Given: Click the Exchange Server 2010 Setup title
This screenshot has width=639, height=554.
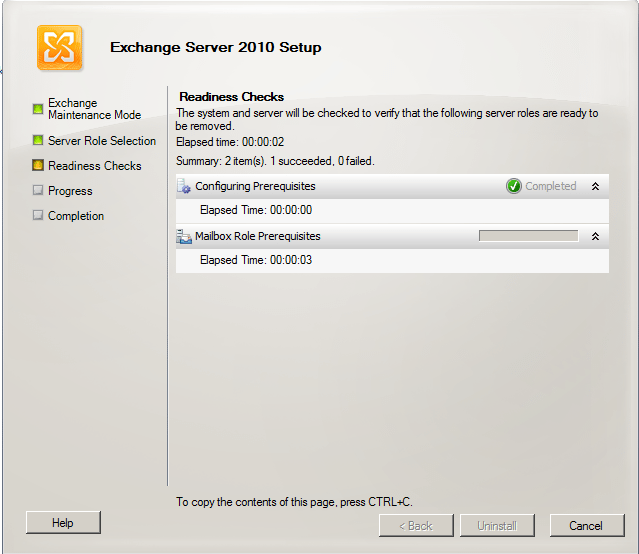Looking at the screenshot, I should coord(216,47).
